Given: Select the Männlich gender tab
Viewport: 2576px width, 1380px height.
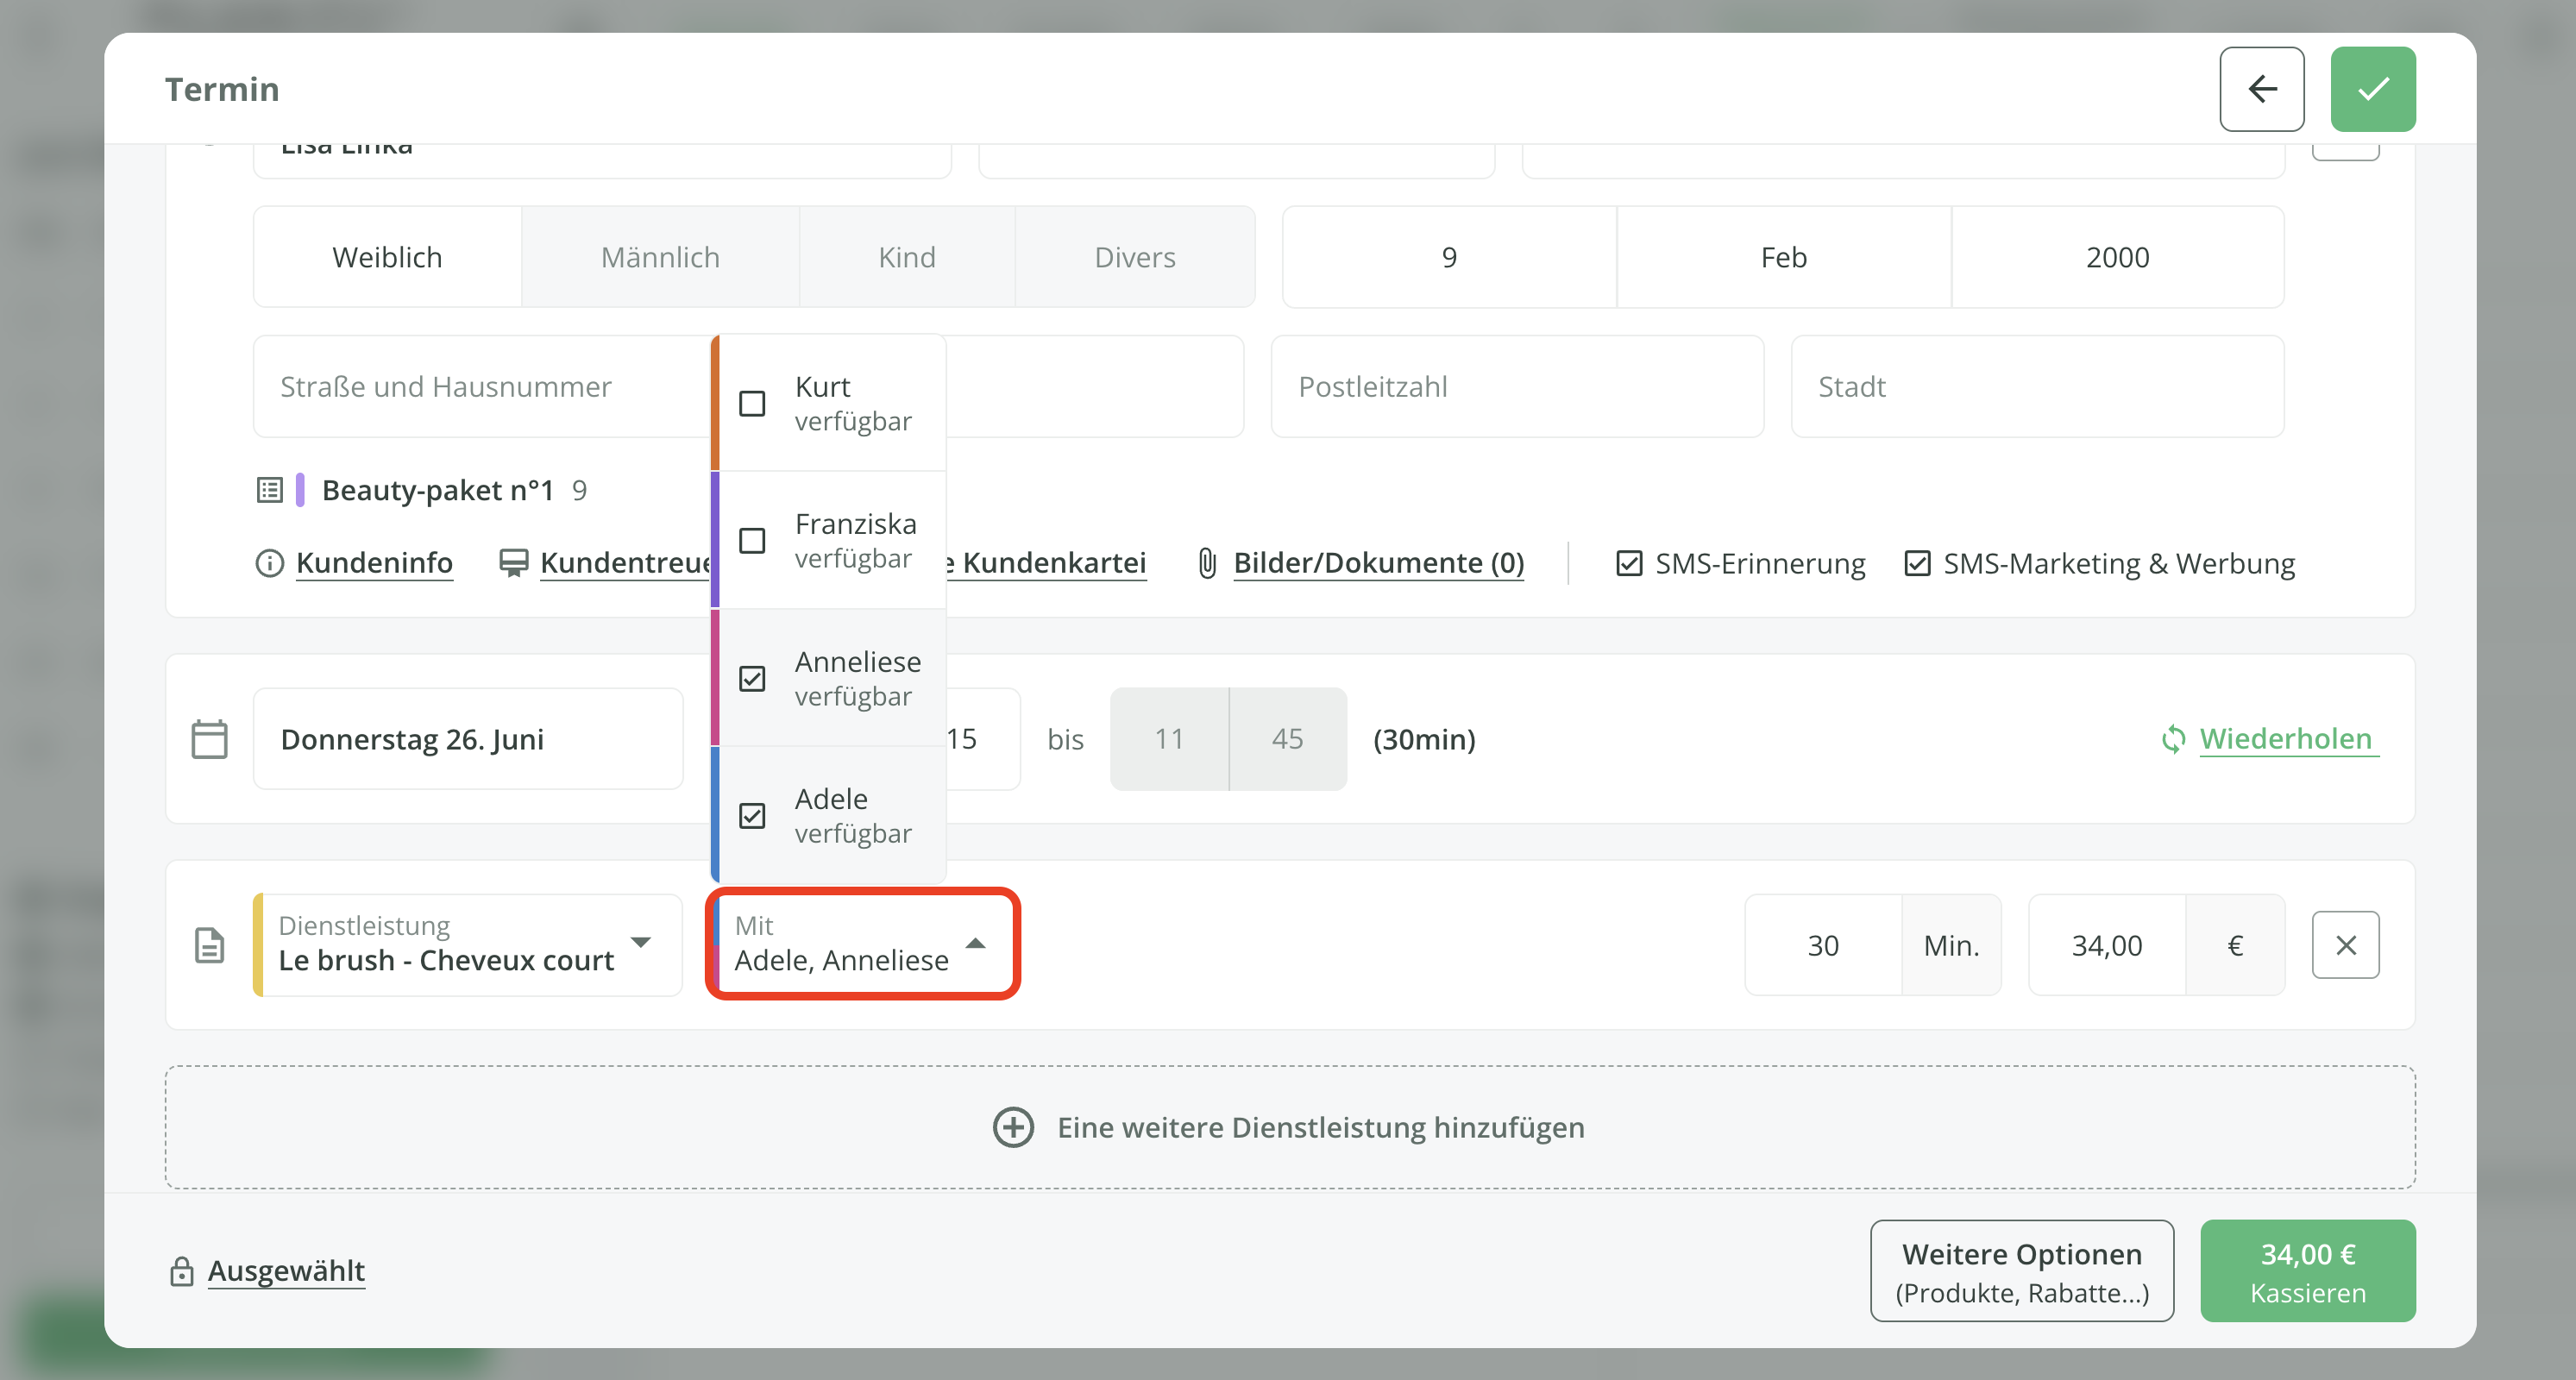Looking at the screenshot, I should pos(660,257).
